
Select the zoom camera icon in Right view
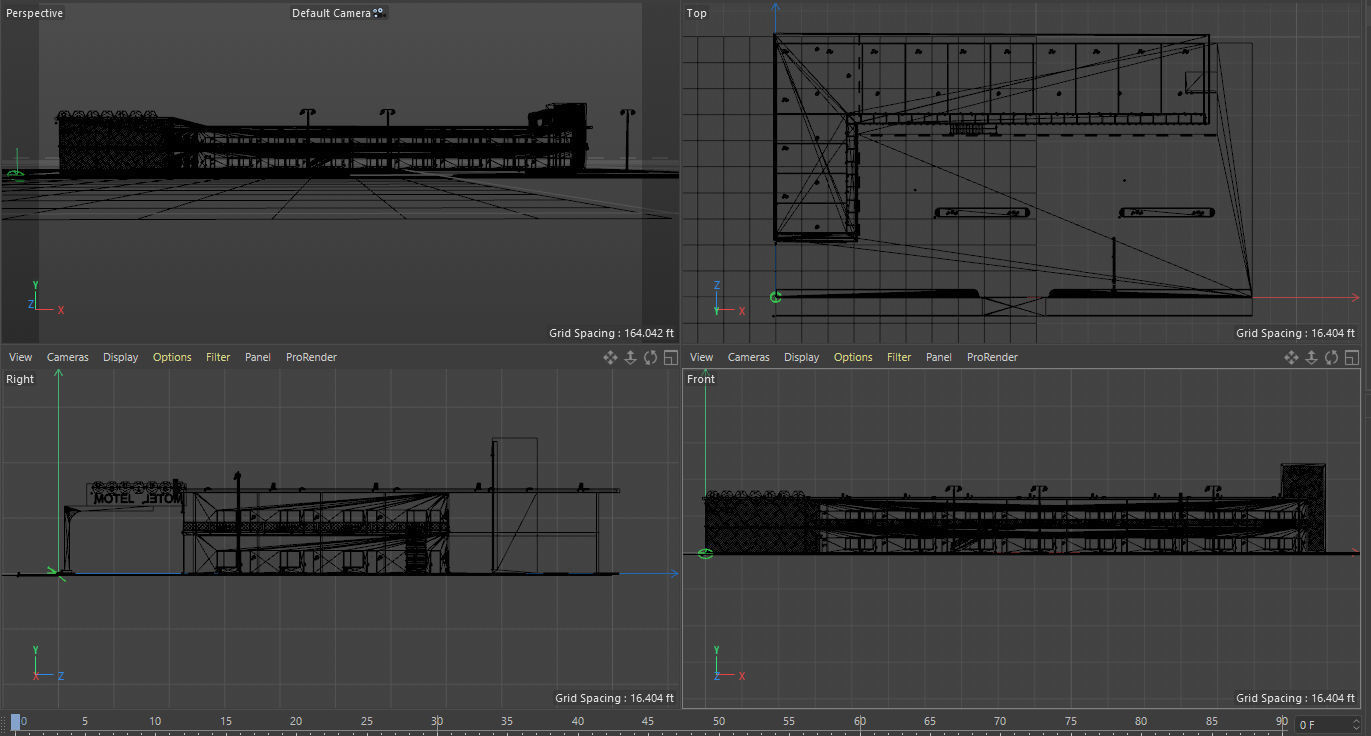click(x=630, y=357)
